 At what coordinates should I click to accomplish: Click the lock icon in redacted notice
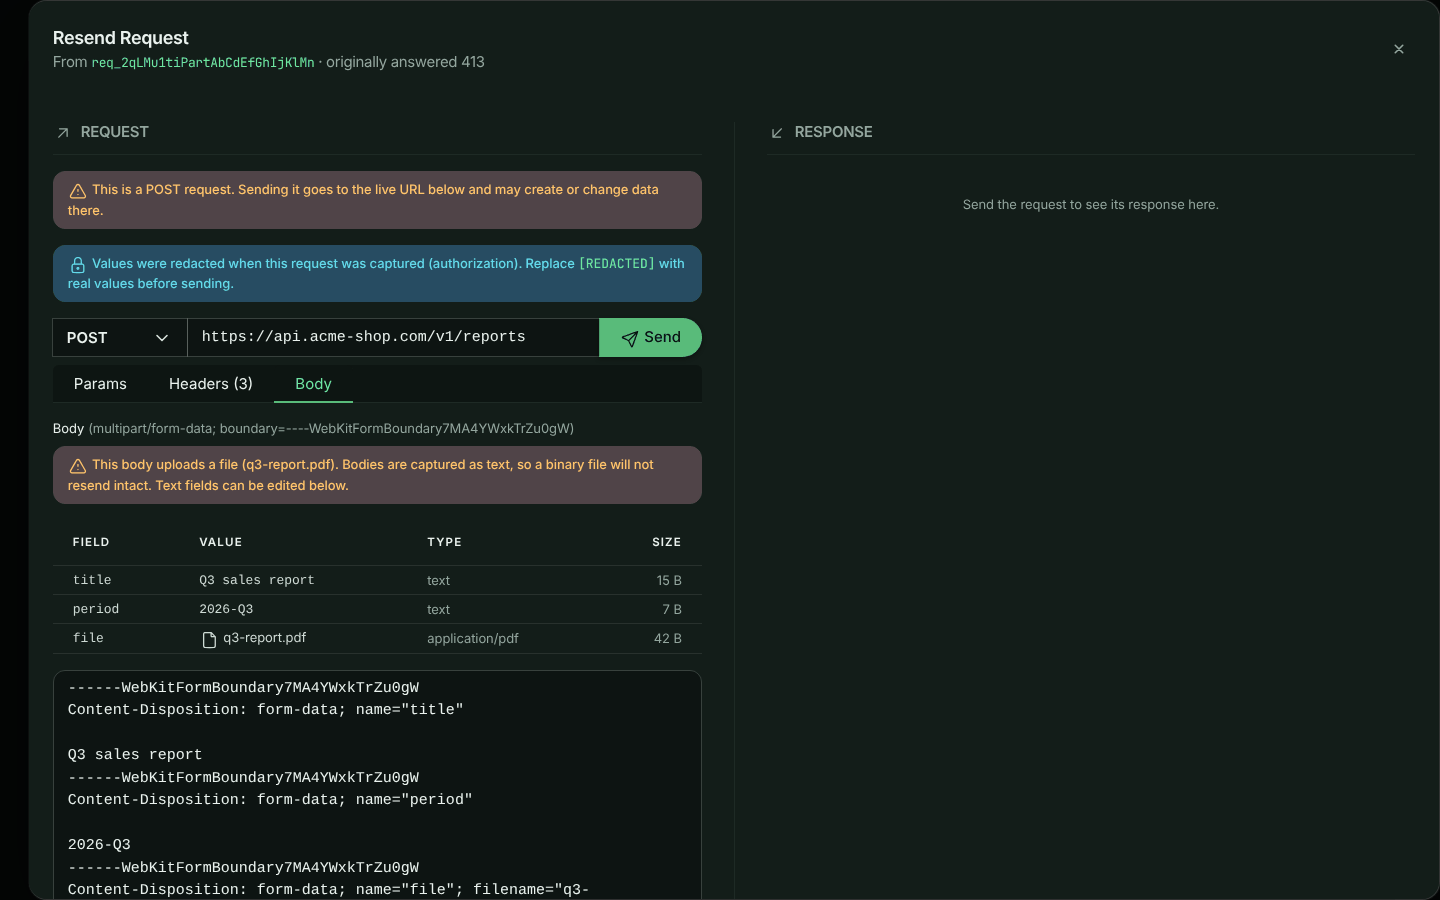pyautogui.click(x=77, y=265)
